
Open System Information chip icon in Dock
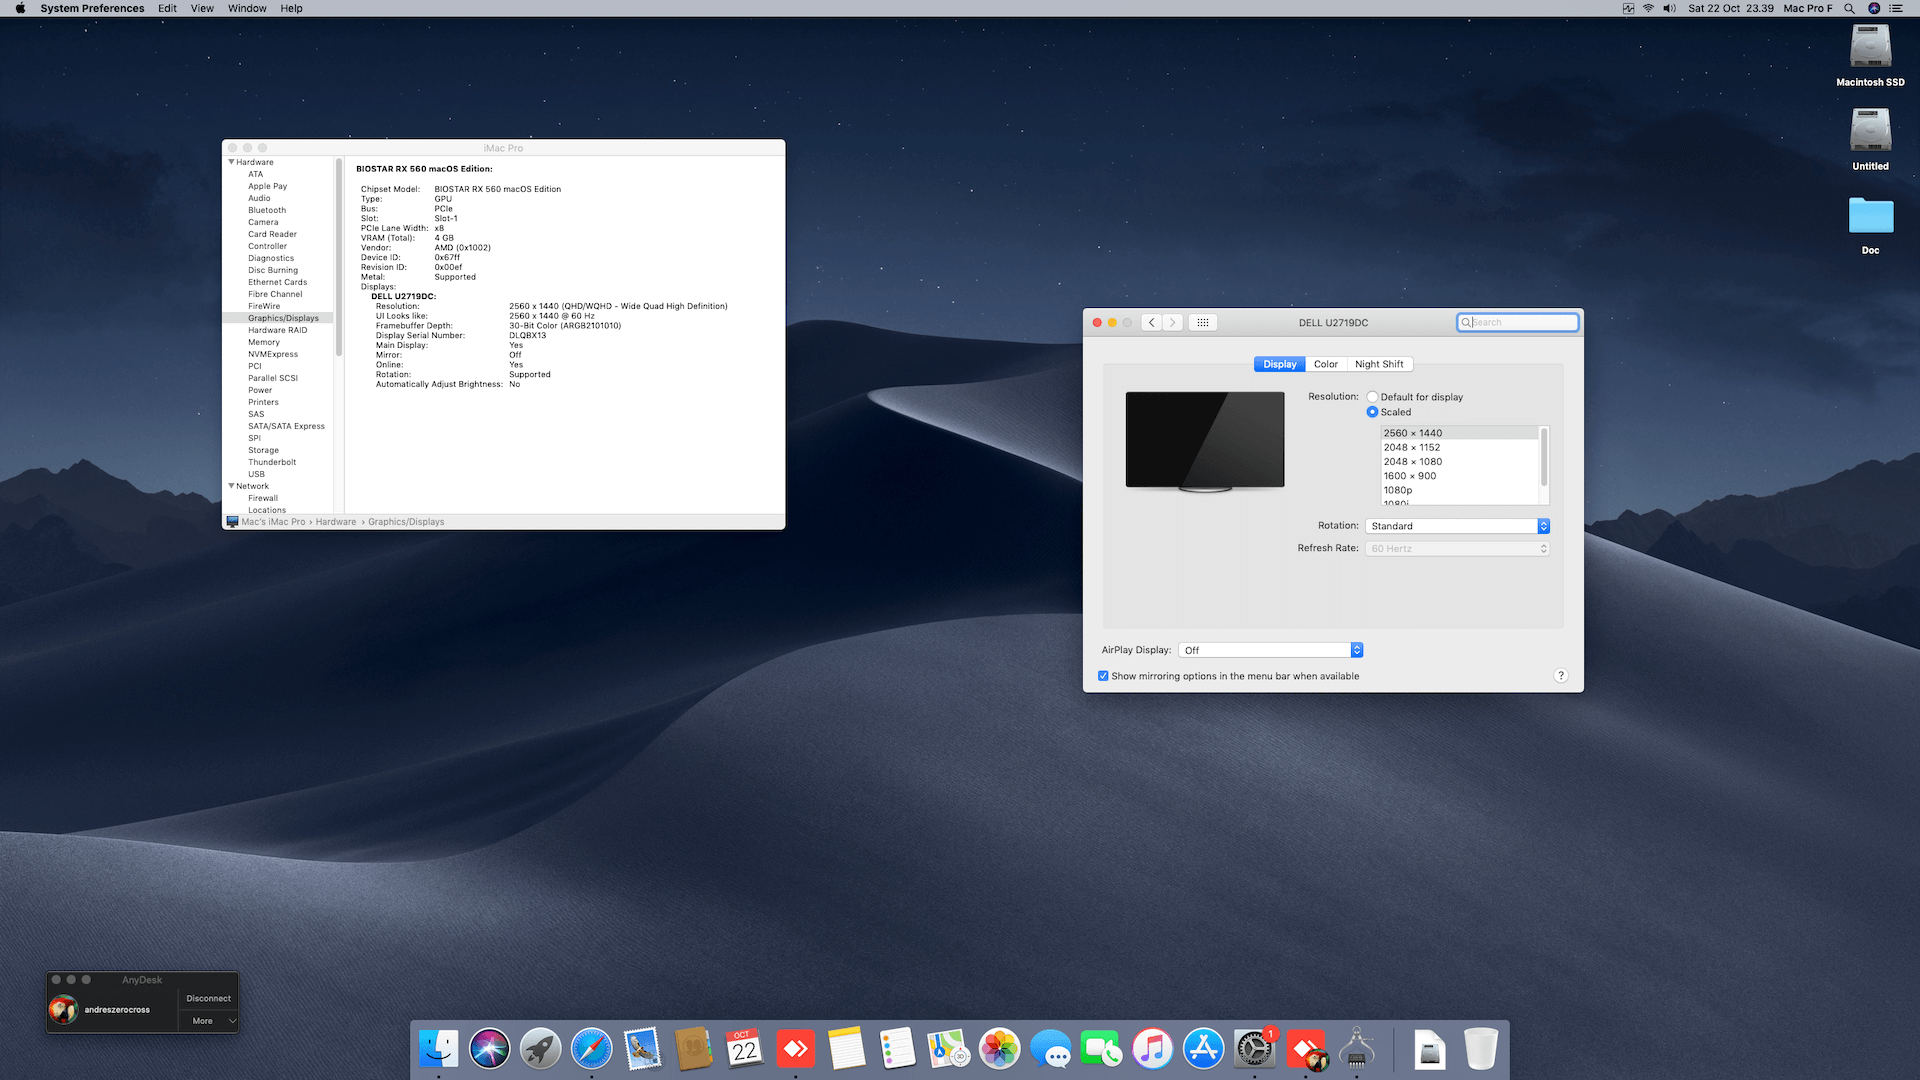click(1357, 1049)
